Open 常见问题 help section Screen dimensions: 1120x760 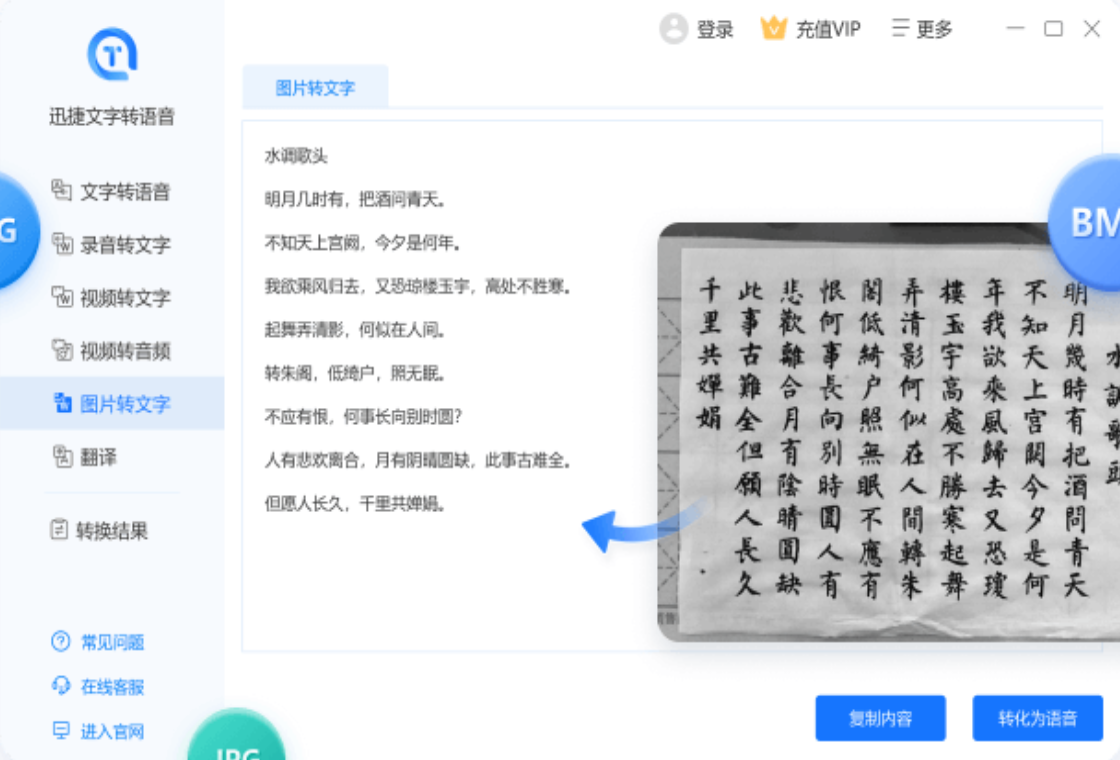coord(102,643)
